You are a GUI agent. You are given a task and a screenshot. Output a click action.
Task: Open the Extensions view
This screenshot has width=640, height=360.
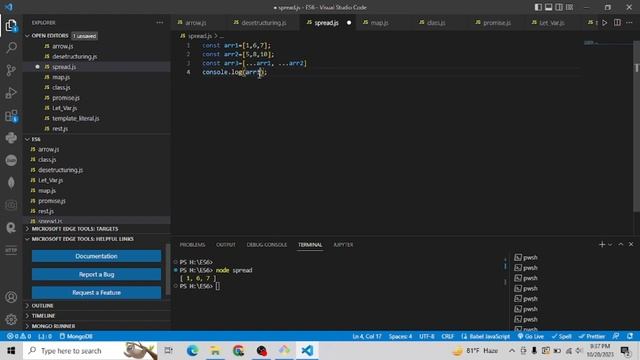(11, 116)
